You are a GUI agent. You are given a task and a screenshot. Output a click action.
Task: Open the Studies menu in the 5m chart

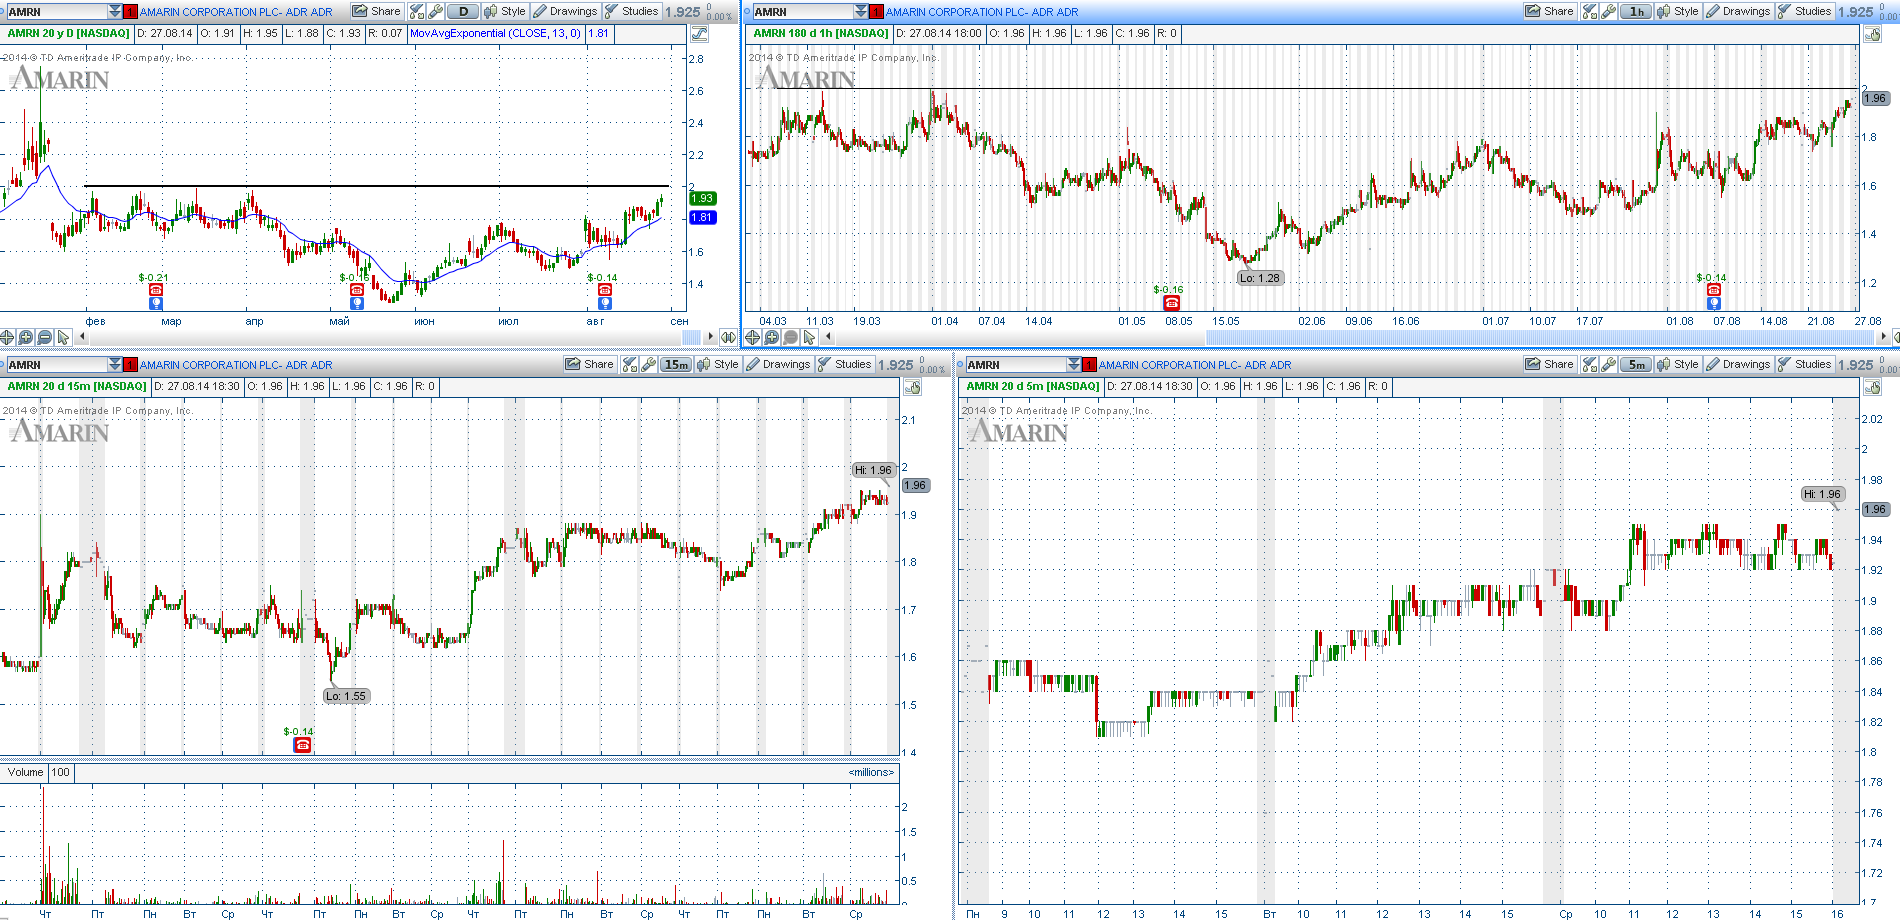point(1804,364)
